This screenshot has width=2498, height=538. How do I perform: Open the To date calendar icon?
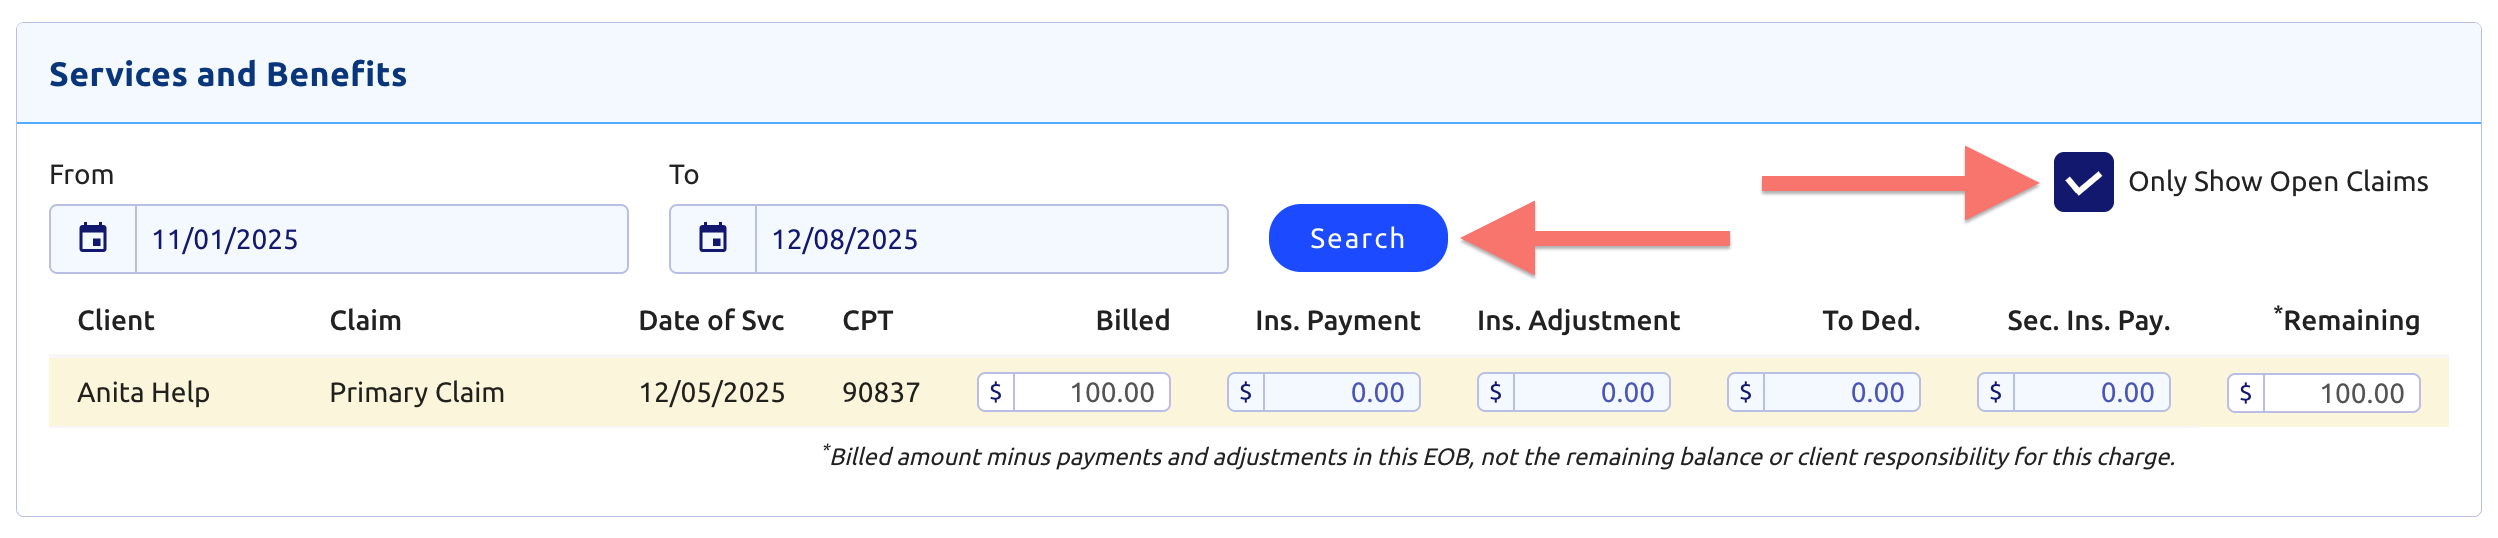tap(713, 239)
